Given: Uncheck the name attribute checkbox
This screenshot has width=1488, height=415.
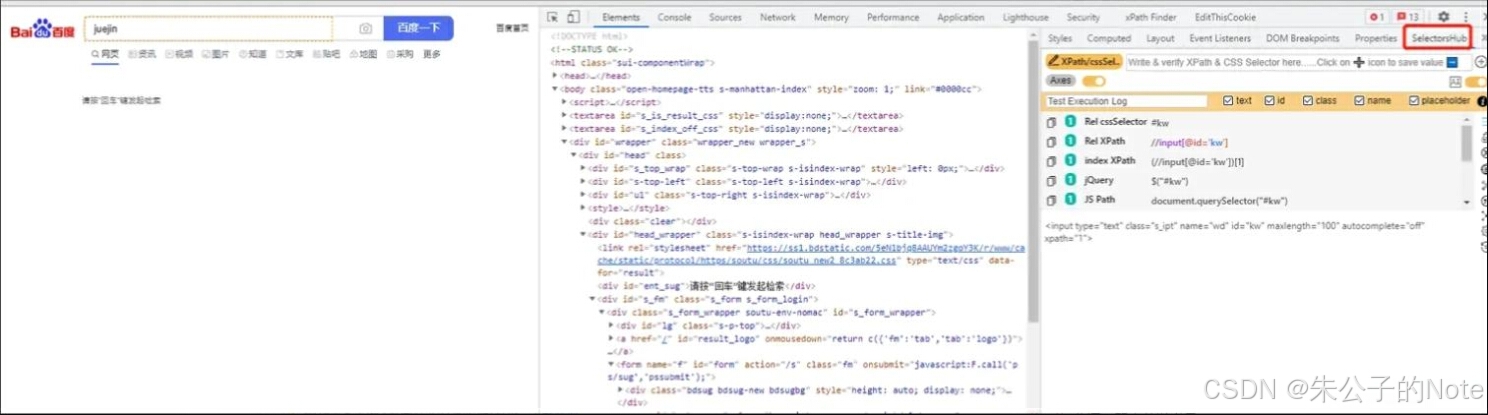Looking at the screenshot, I should click(1359, 101).
